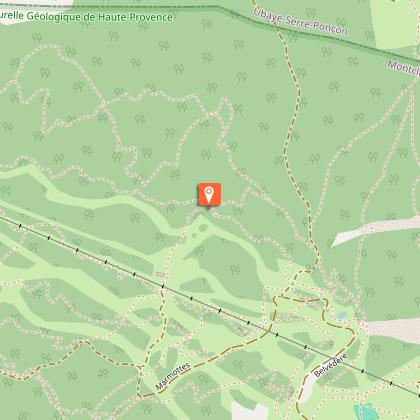
Task: Click the teal feature in bottom-right corner
Action: coord(367,411)
